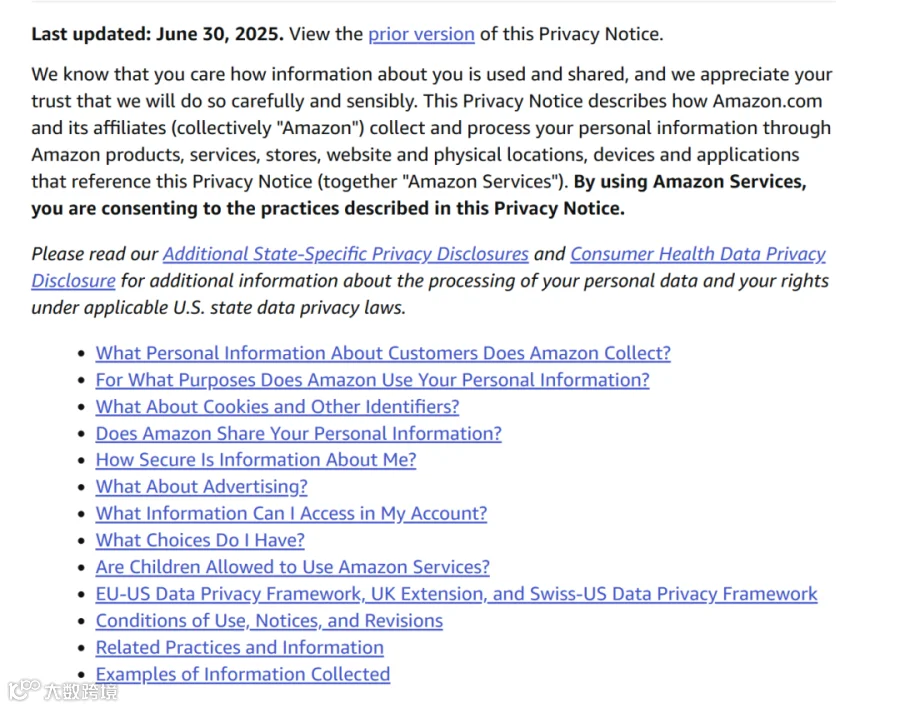Screen dimensions: 900x708
Task: Click the Last updated June 30, 2025 text
Action: (157, 34)
